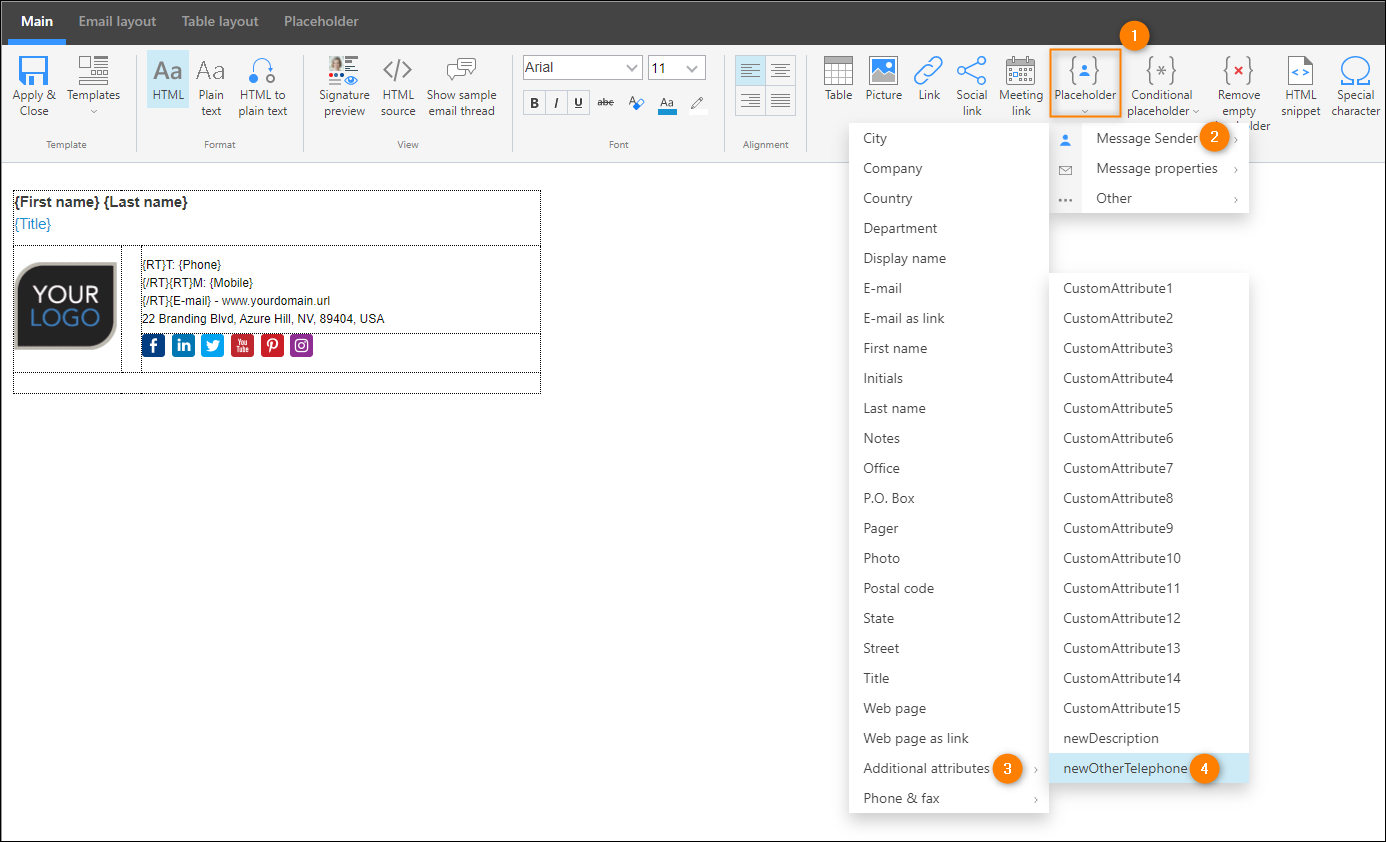1386x842 pixels.
Task: Expand Additional attributes submenu
Action: 948,768
